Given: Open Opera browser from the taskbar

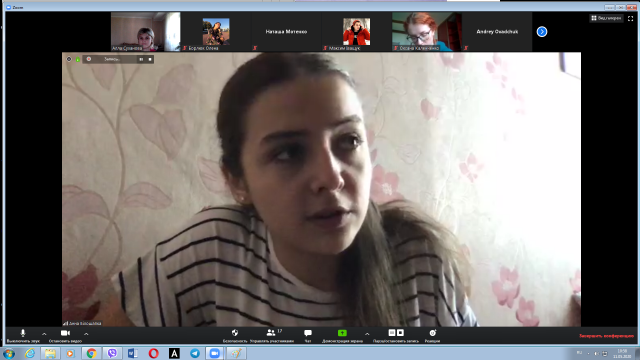Looking at the screenshot, I should pos(153,353).
